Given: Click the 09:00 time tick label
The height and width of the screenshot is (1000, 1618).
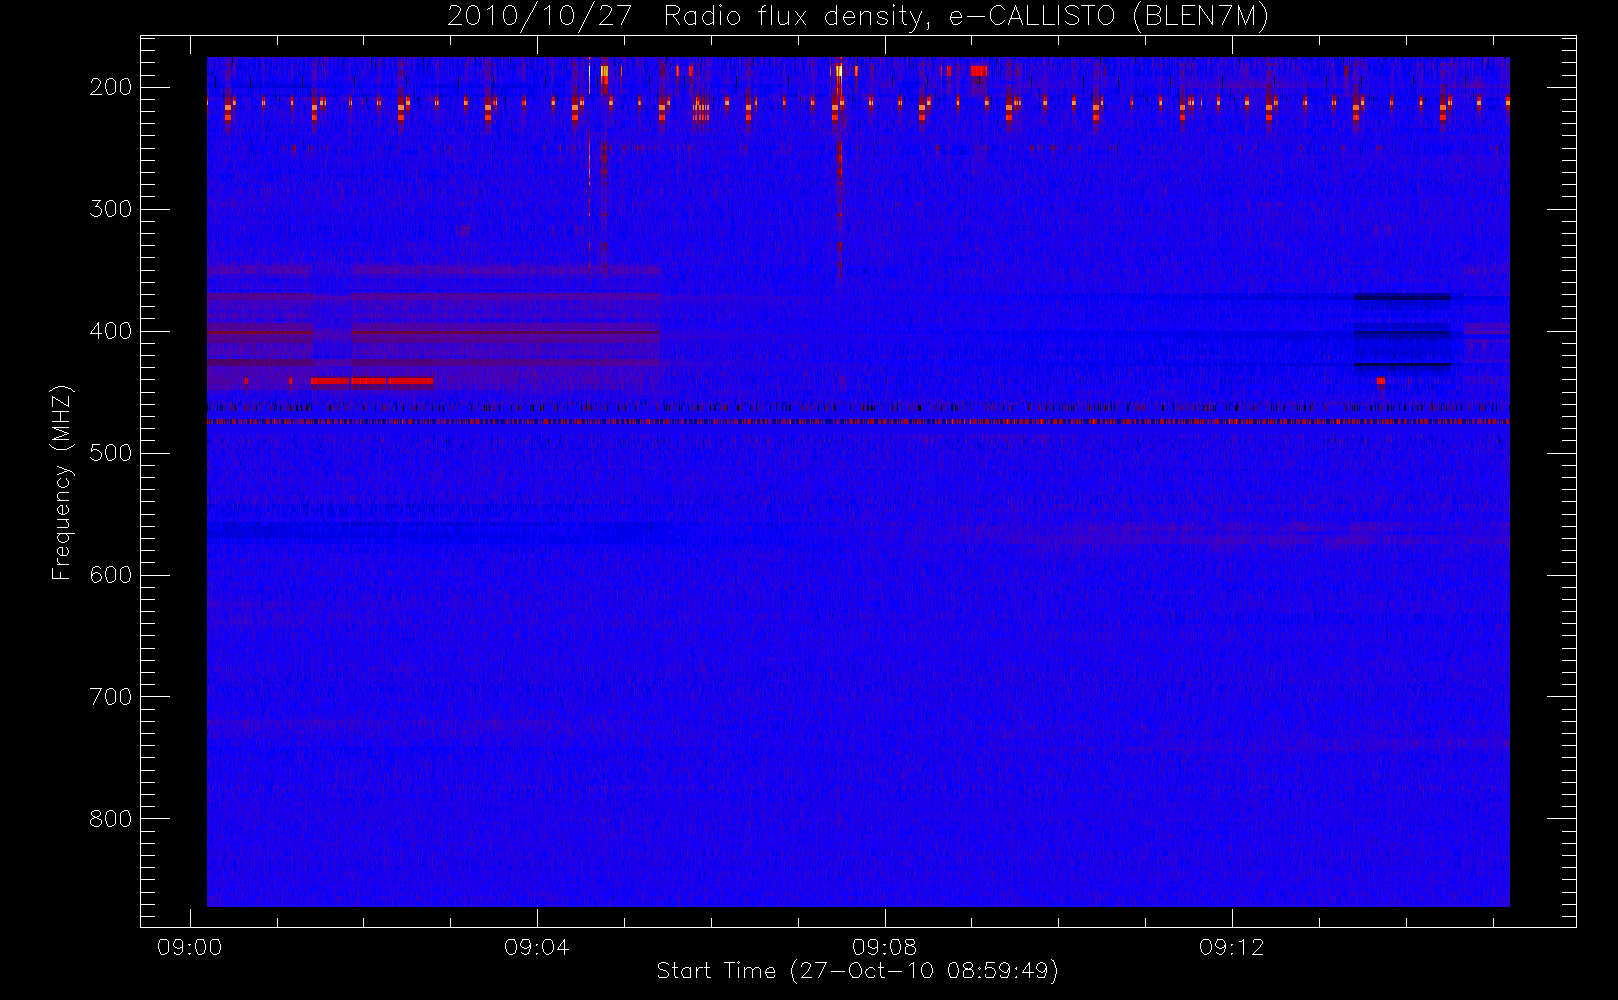Looking at the screenshot, I should (190, 947).
